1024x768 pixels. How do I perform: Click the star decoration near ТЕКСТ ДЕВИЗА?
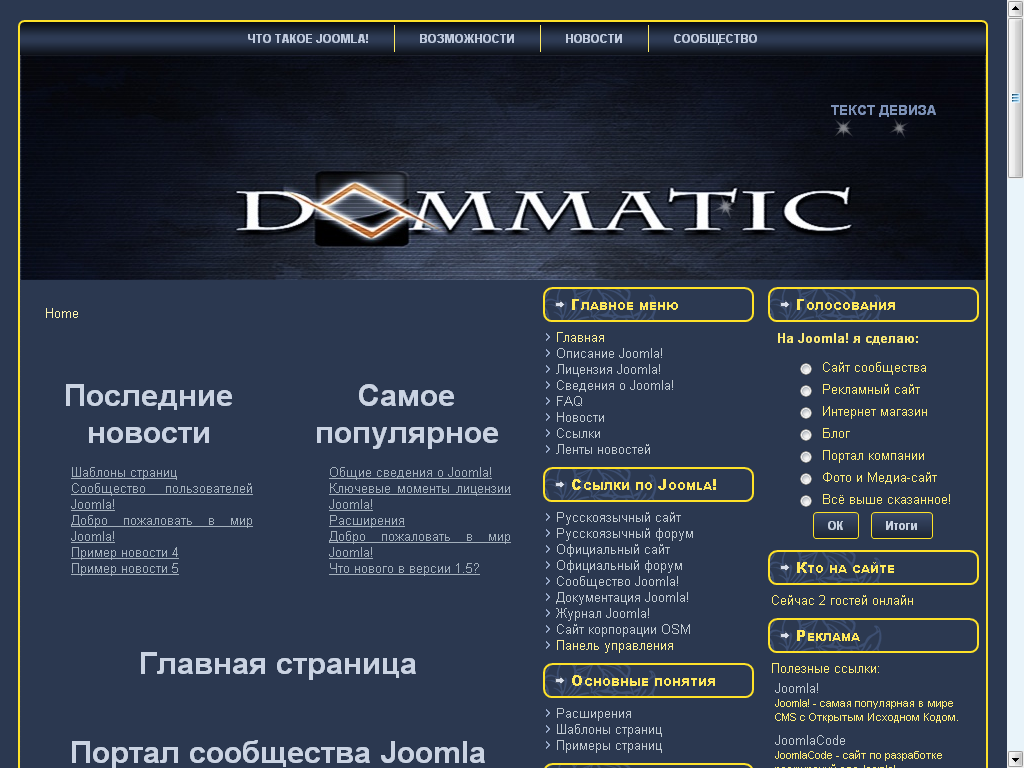pos(845,127)
